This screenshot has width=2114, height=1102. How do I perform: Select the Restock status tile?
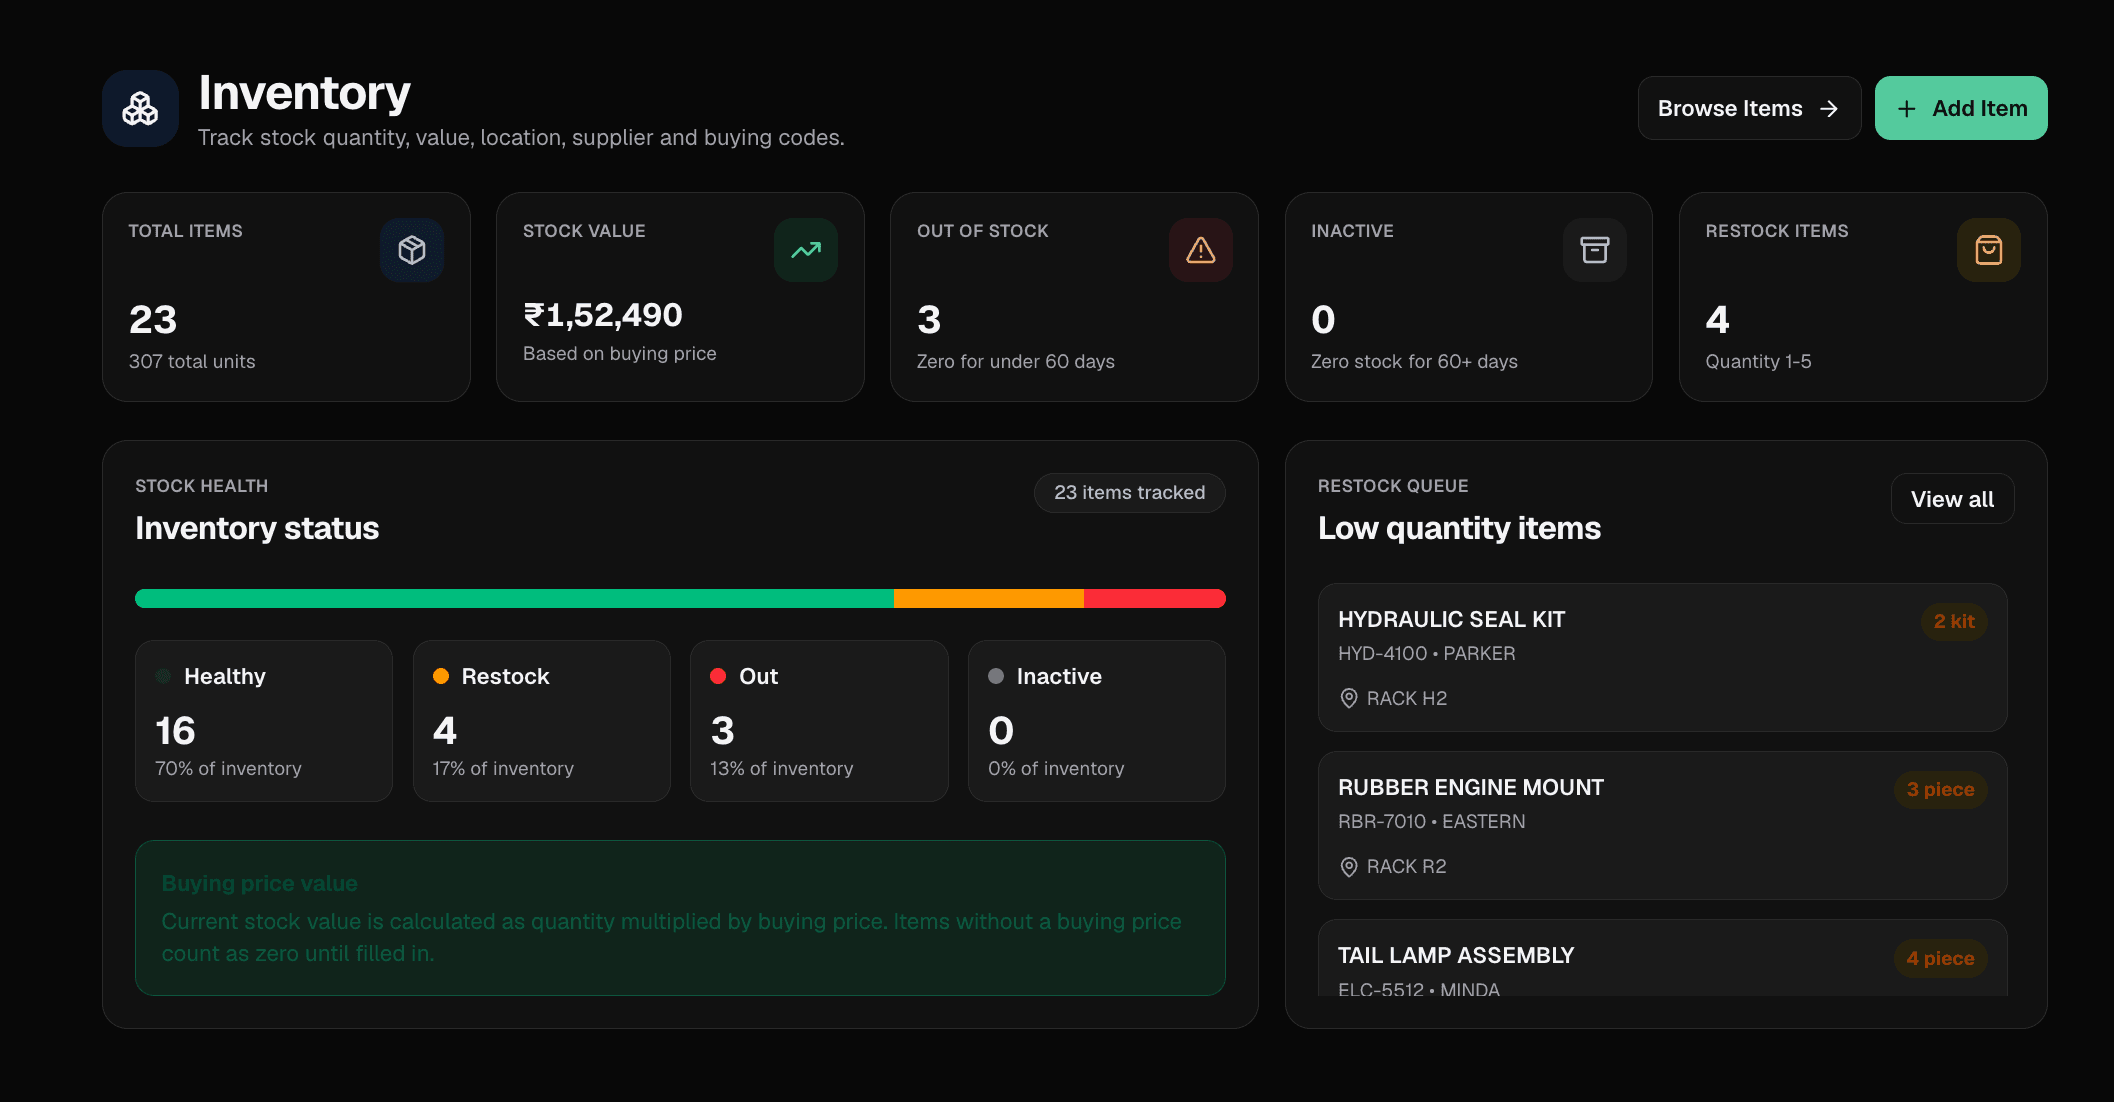tap(541, 721)
